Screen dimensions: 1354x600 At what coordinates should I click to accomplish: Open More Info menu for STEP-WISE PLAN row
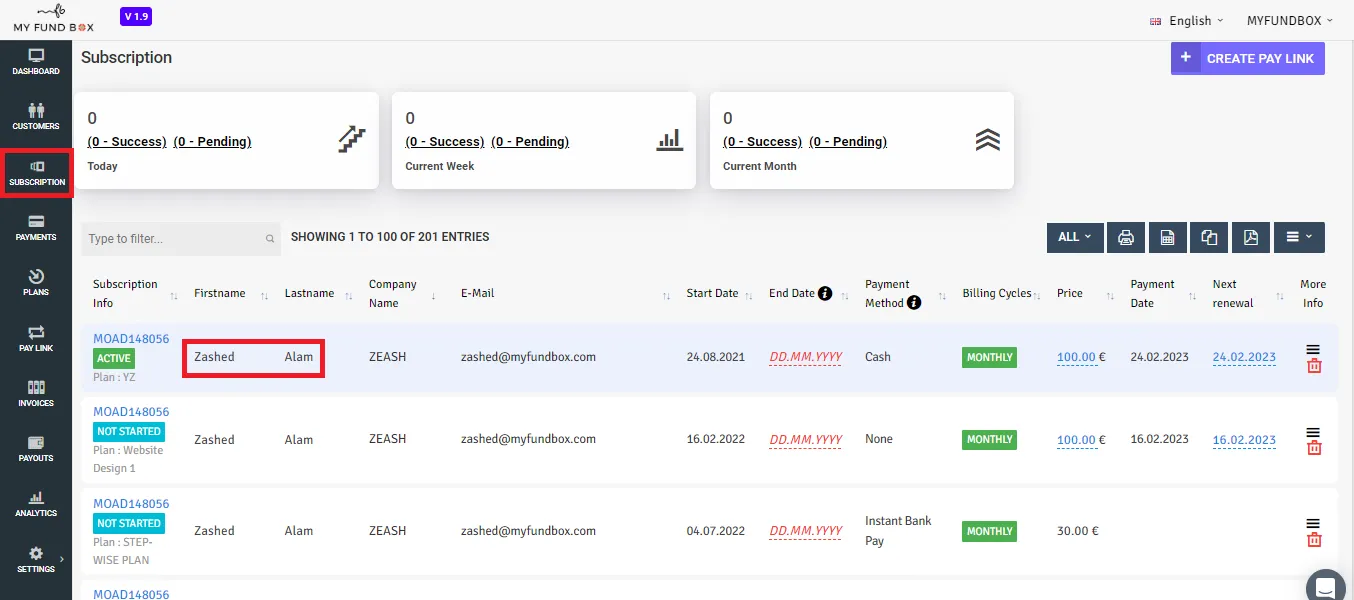1313,523
